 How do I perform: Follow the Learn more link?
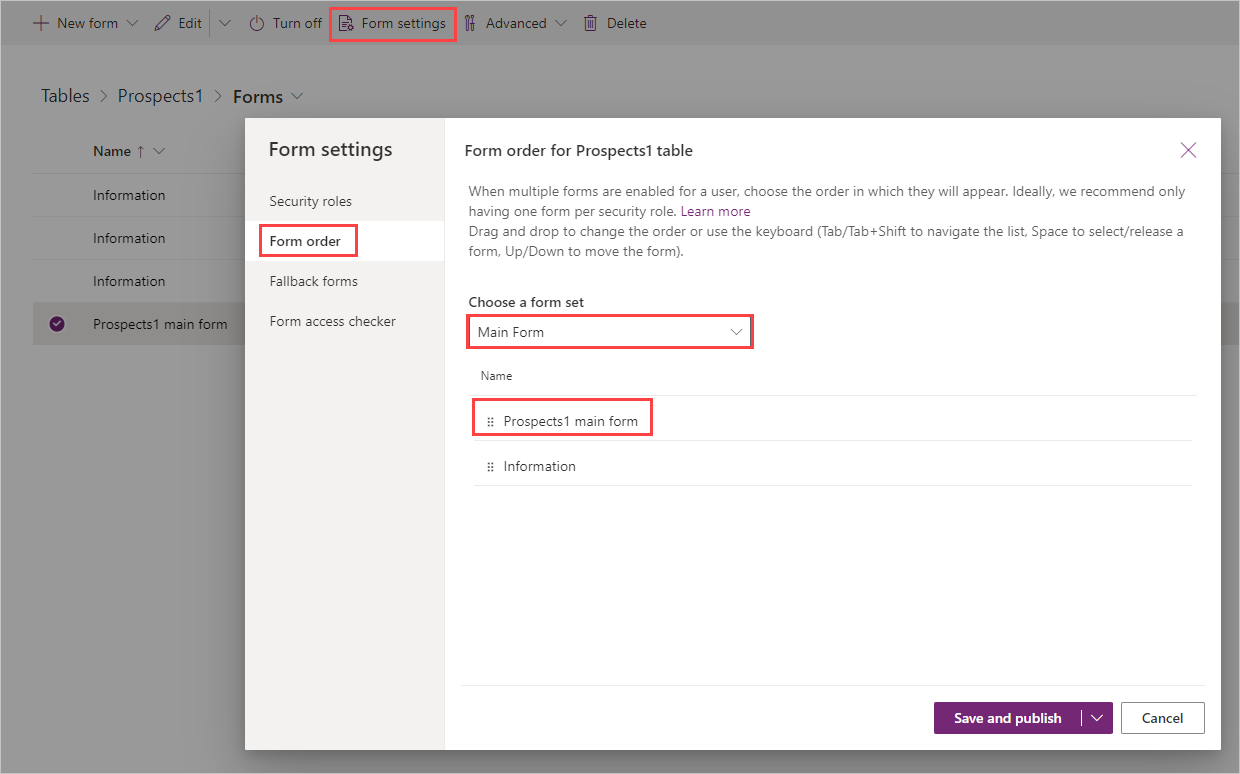tap(715, 211)
